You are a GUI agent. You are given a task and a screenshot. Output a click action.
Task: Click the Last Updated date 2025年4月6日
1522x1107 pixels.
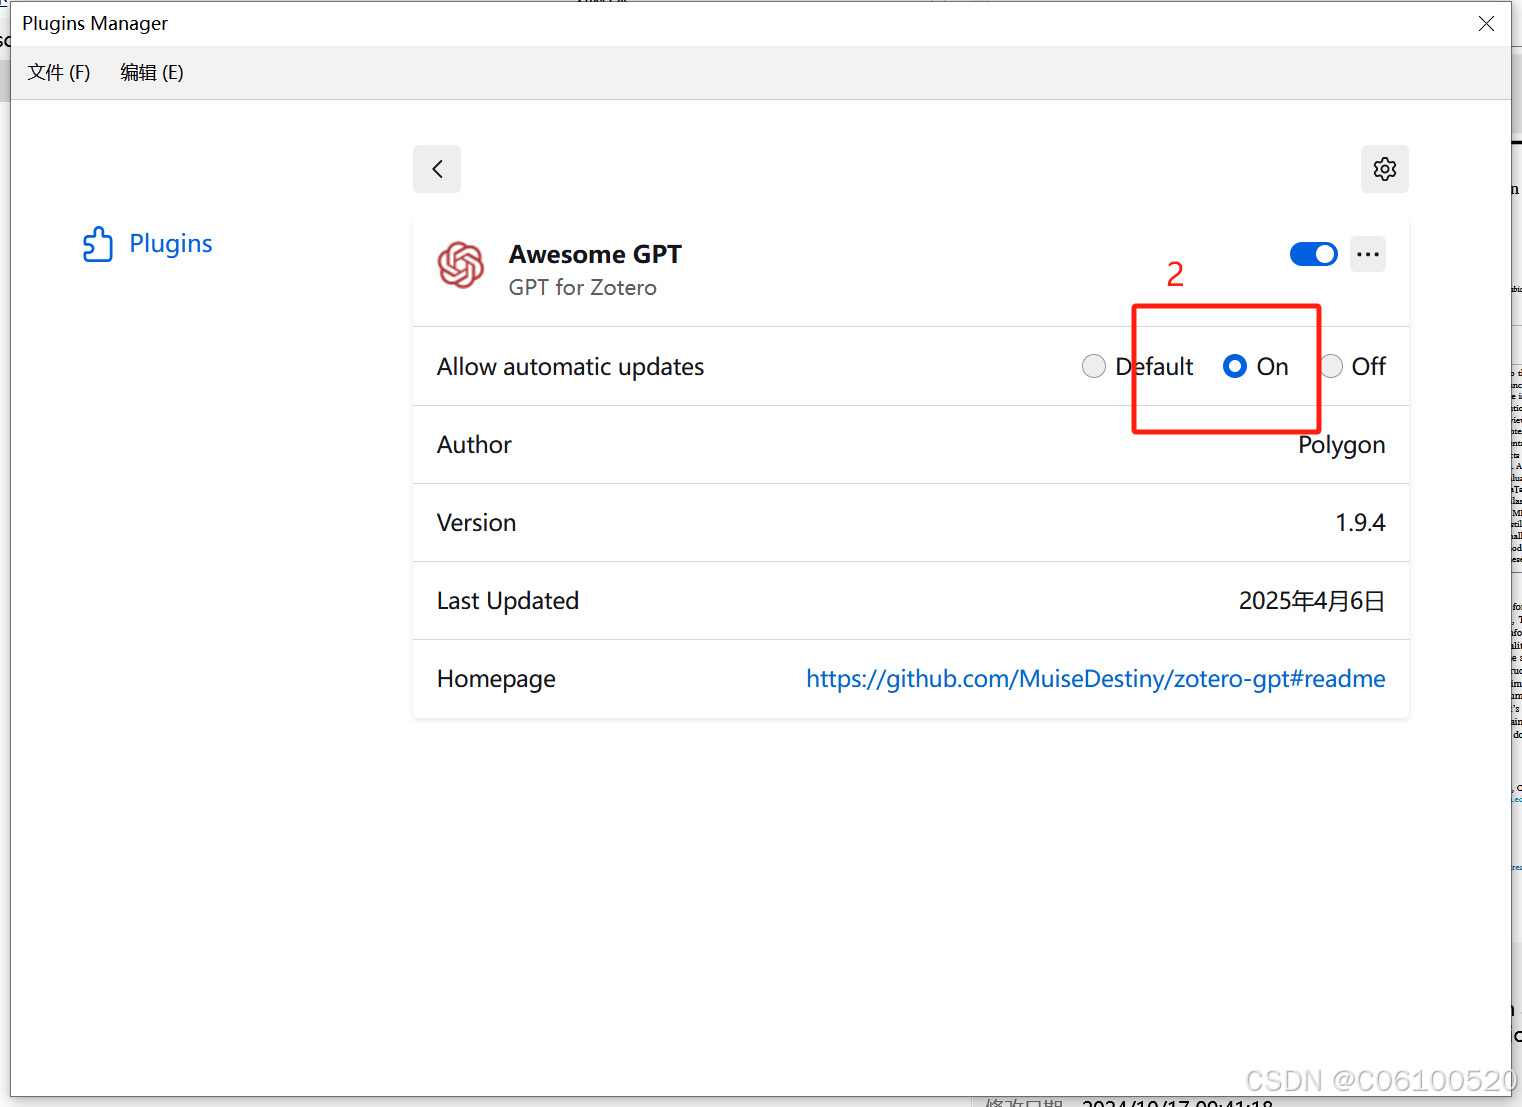click(1312, 600)
